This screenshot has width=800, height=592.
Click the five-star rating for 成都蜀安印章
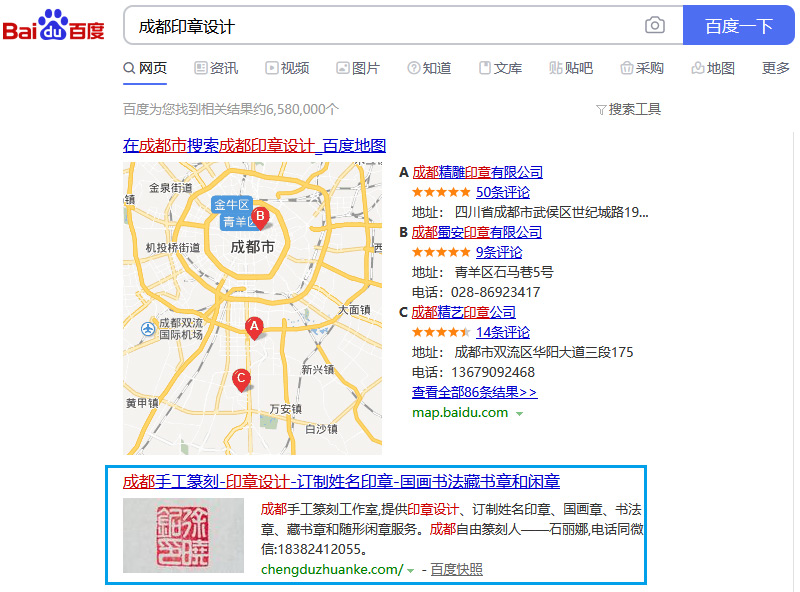441,252
